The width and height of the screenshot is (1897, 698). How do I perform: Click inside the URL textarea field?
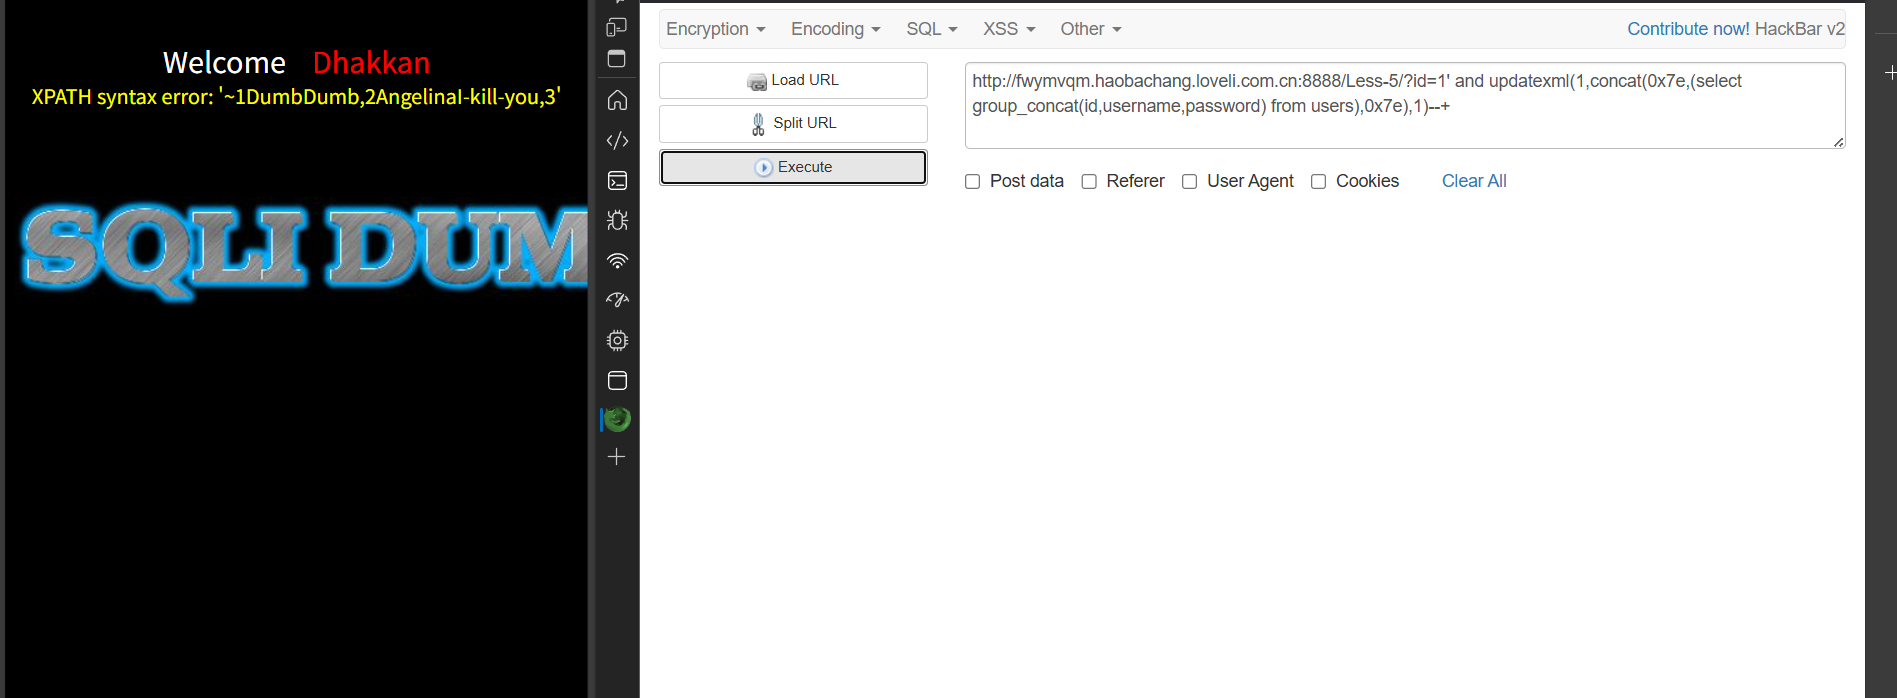click(1405, 105)
